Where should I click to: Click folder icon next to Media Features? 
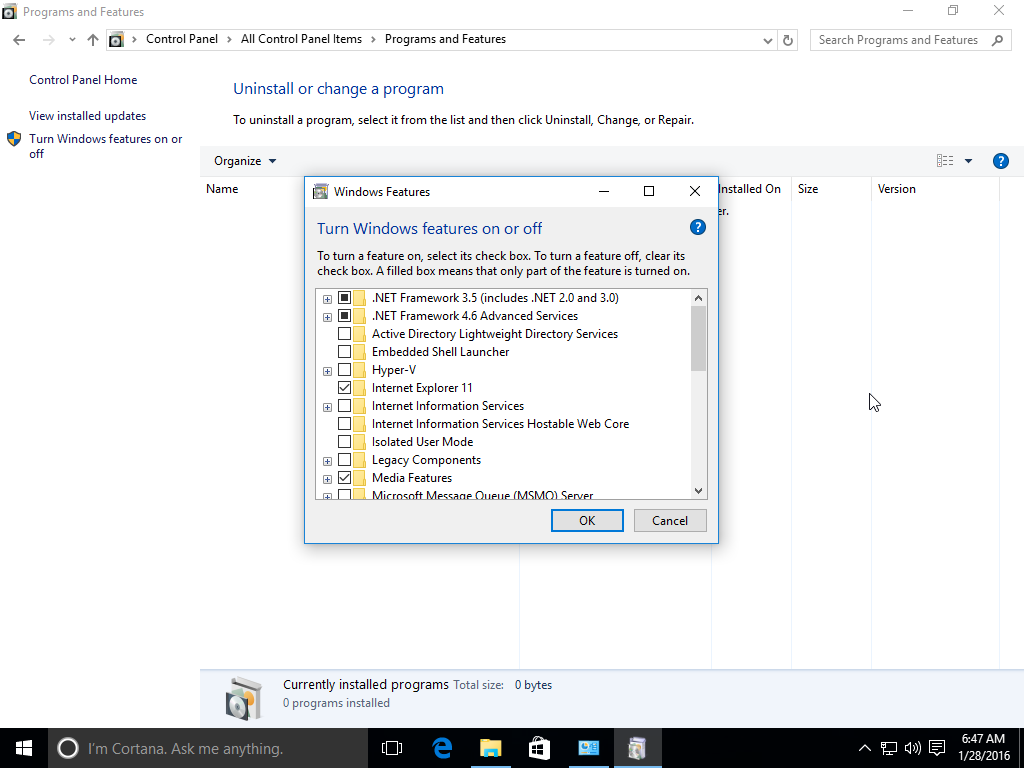click(x=360, y=477)
